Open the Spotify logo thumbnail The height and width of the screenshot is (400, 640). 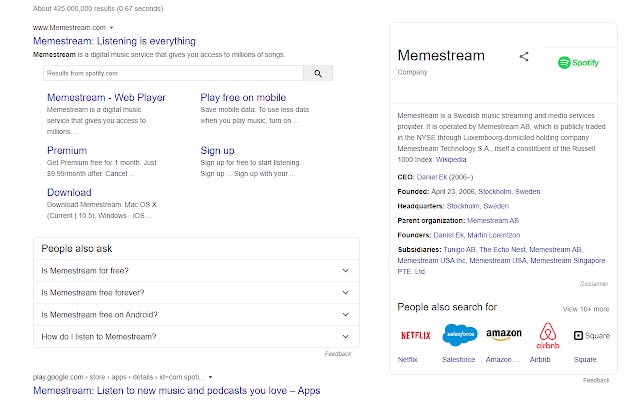point(578,63)
